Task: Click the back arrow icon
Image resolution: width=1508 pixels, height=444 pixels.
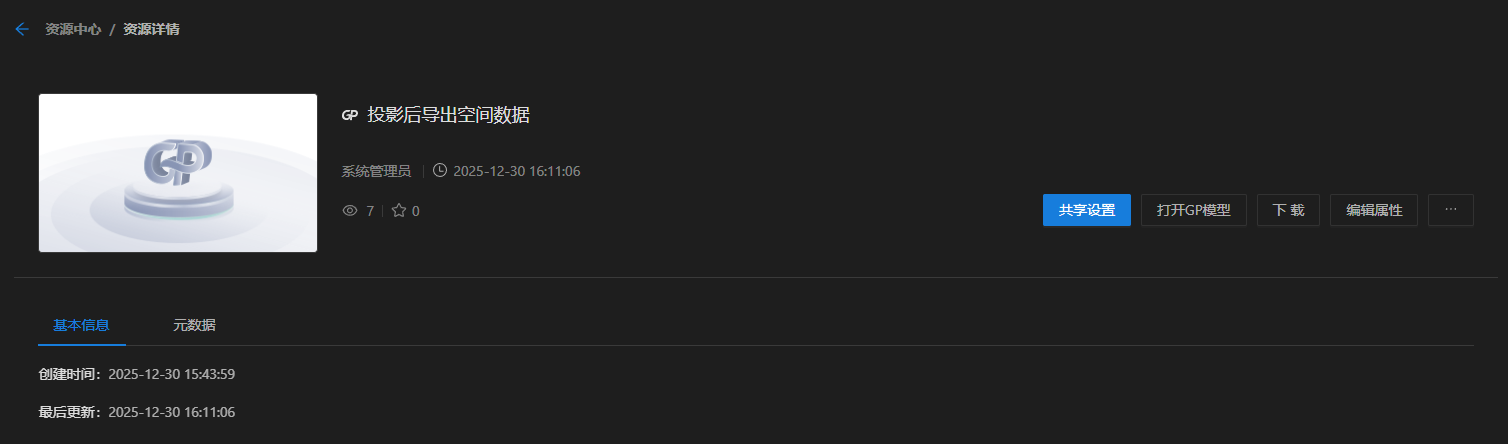Action: 22,30
